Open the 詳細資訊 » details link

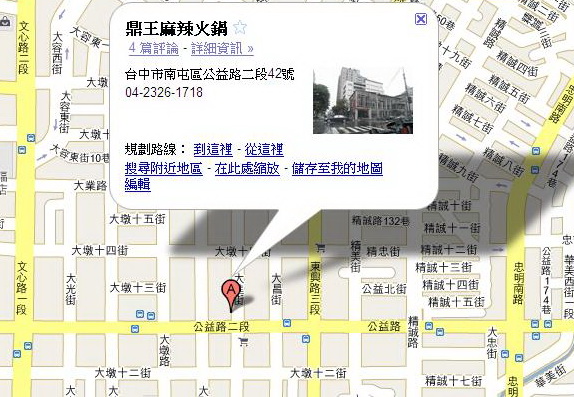pyautogui.click(x=222, y=48)
